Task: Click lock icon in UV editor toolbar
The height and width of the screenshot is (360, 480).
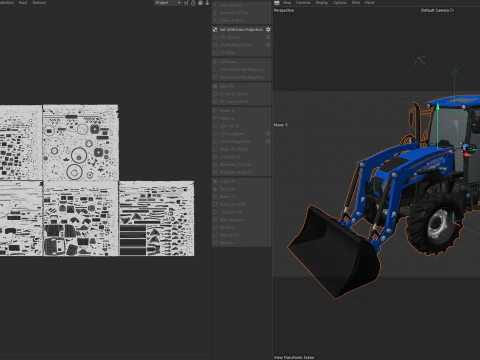Action: [193, 3]
